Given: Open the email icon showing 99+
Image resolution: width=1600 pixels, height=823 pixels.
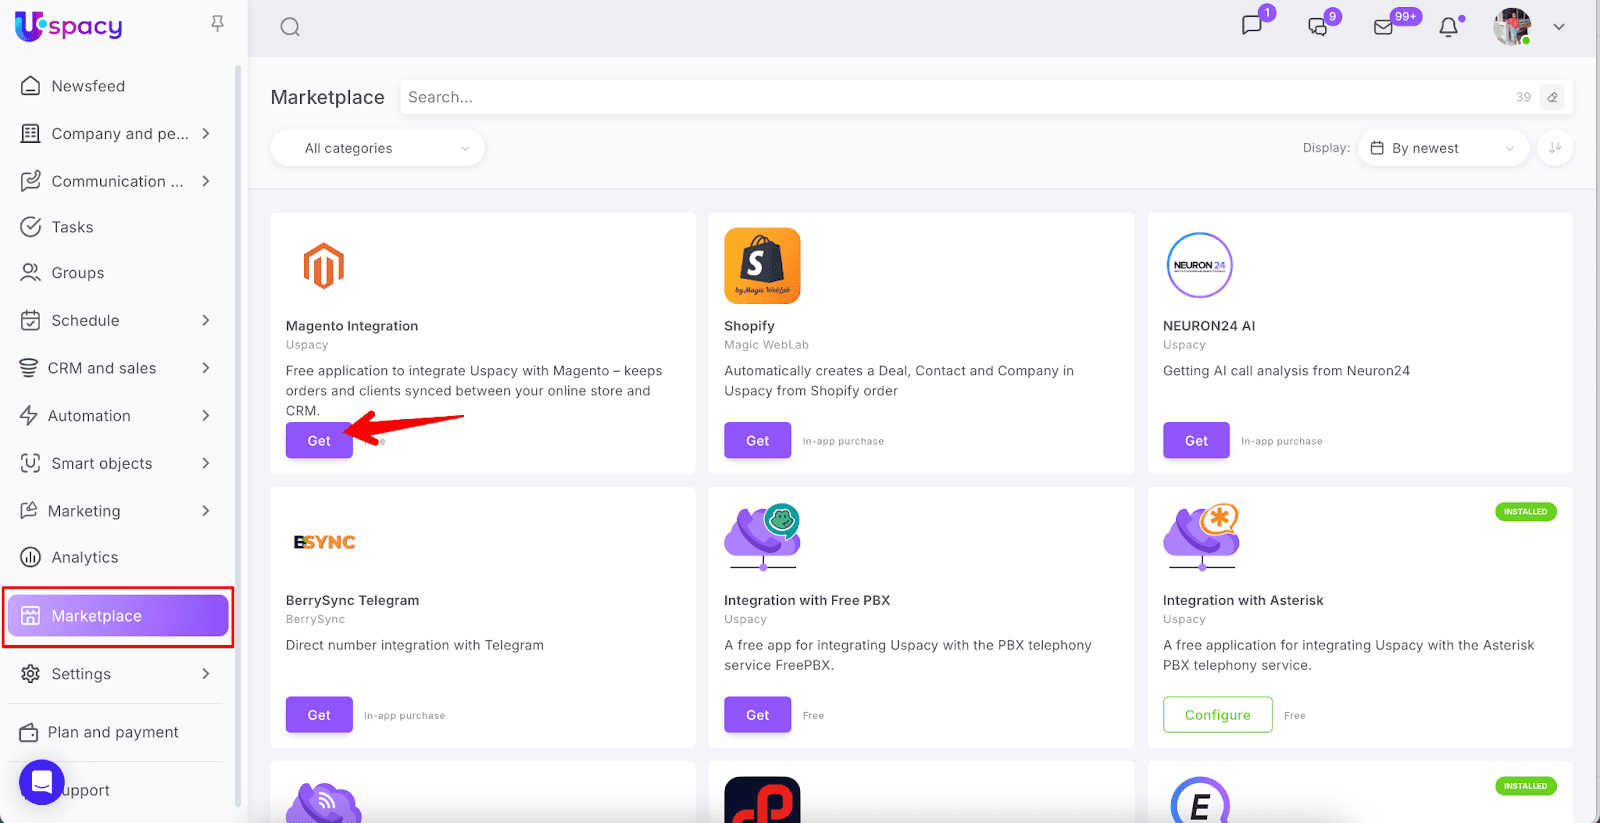Looking at the screenshot, I should [x=1384, y=27].
